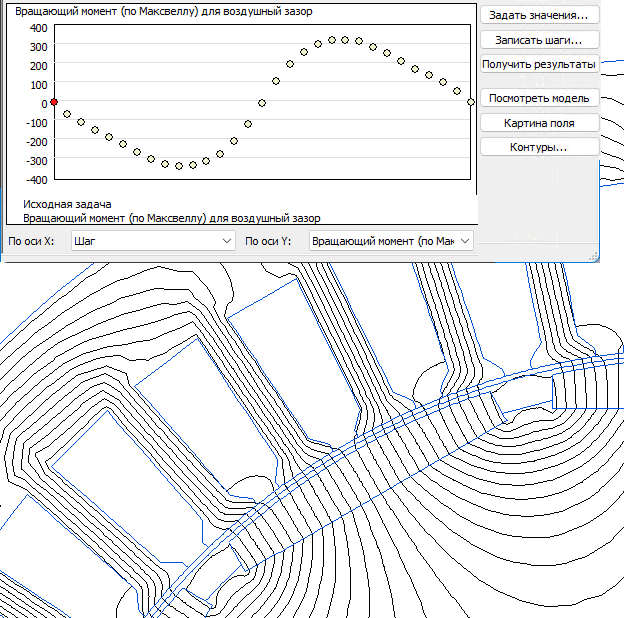Viewport: 624px width, 618px height.
Task: Select the rising-slope data point nearest 100
Action: 276,81
